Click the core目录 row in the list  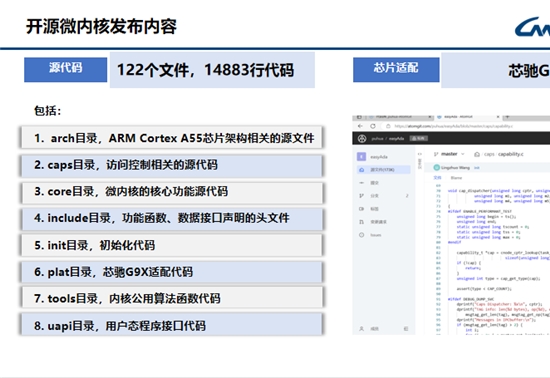(172, 192)
